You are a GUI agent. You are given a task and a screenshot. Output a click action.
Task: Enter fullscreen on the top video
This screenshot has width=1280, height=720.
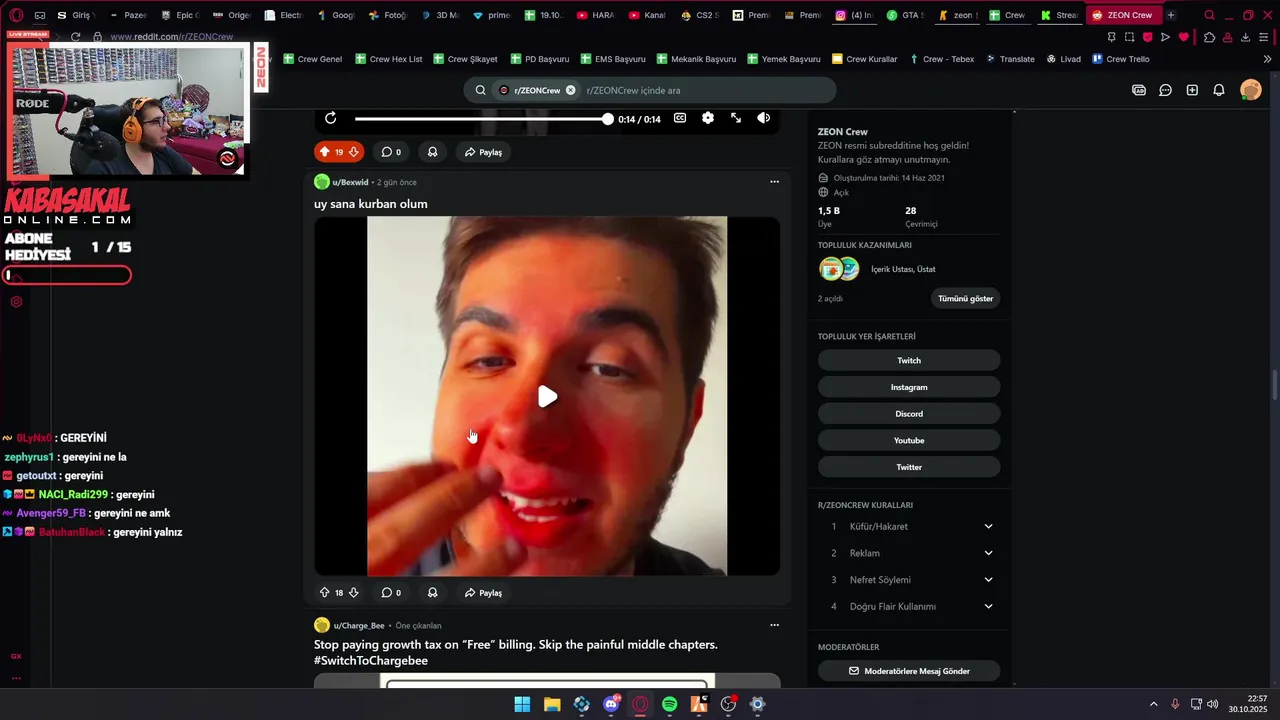point(736,118)
